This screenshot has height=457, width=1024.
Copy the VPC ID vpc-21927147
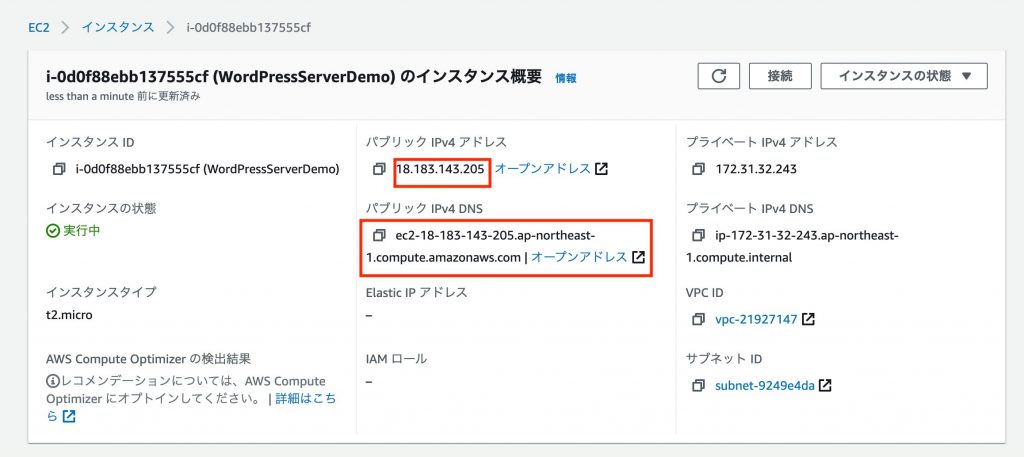coord(699,319)
